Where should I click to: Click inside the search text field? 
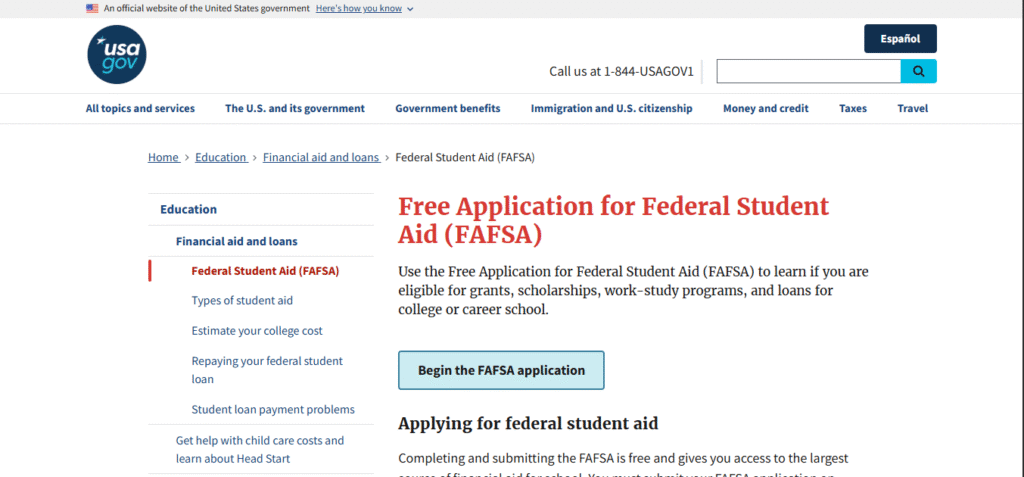(808, 71)
